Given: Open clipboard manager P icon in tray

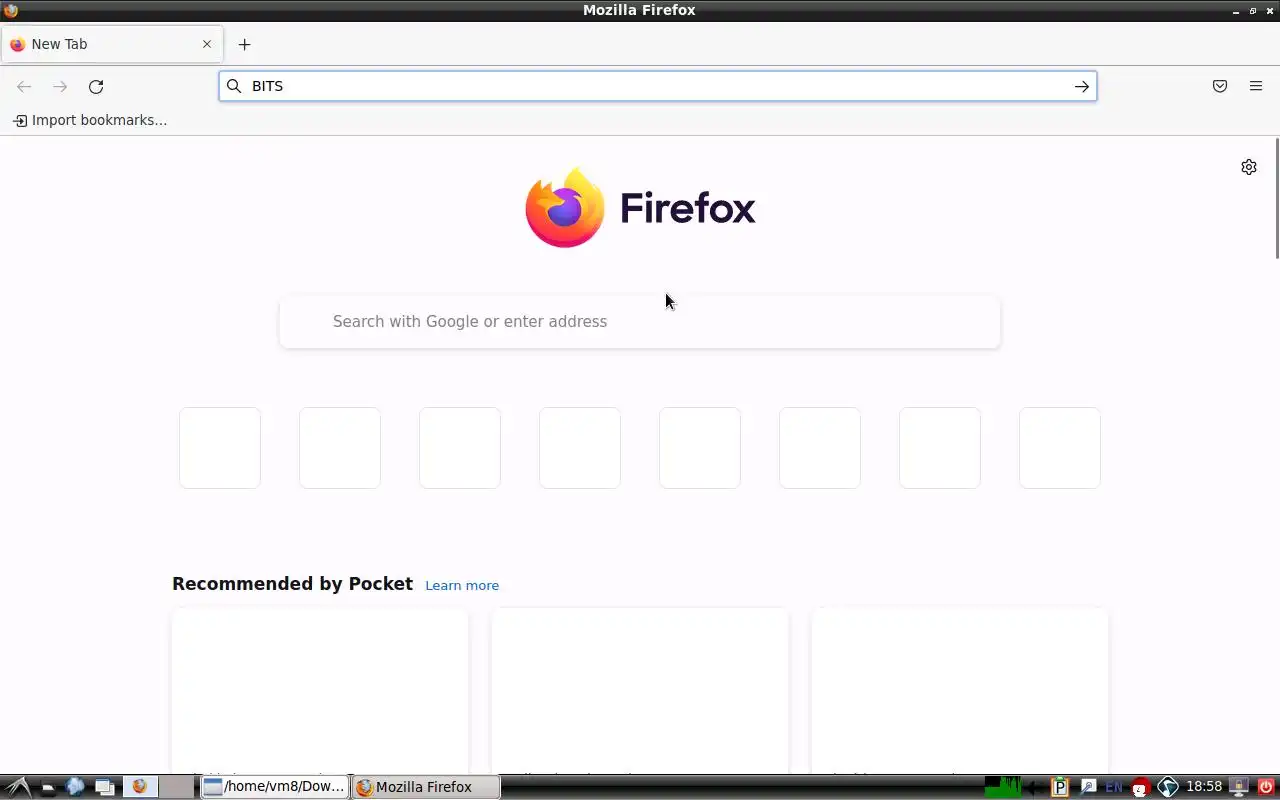Looking at the screenshot, I should (1060, 787).
